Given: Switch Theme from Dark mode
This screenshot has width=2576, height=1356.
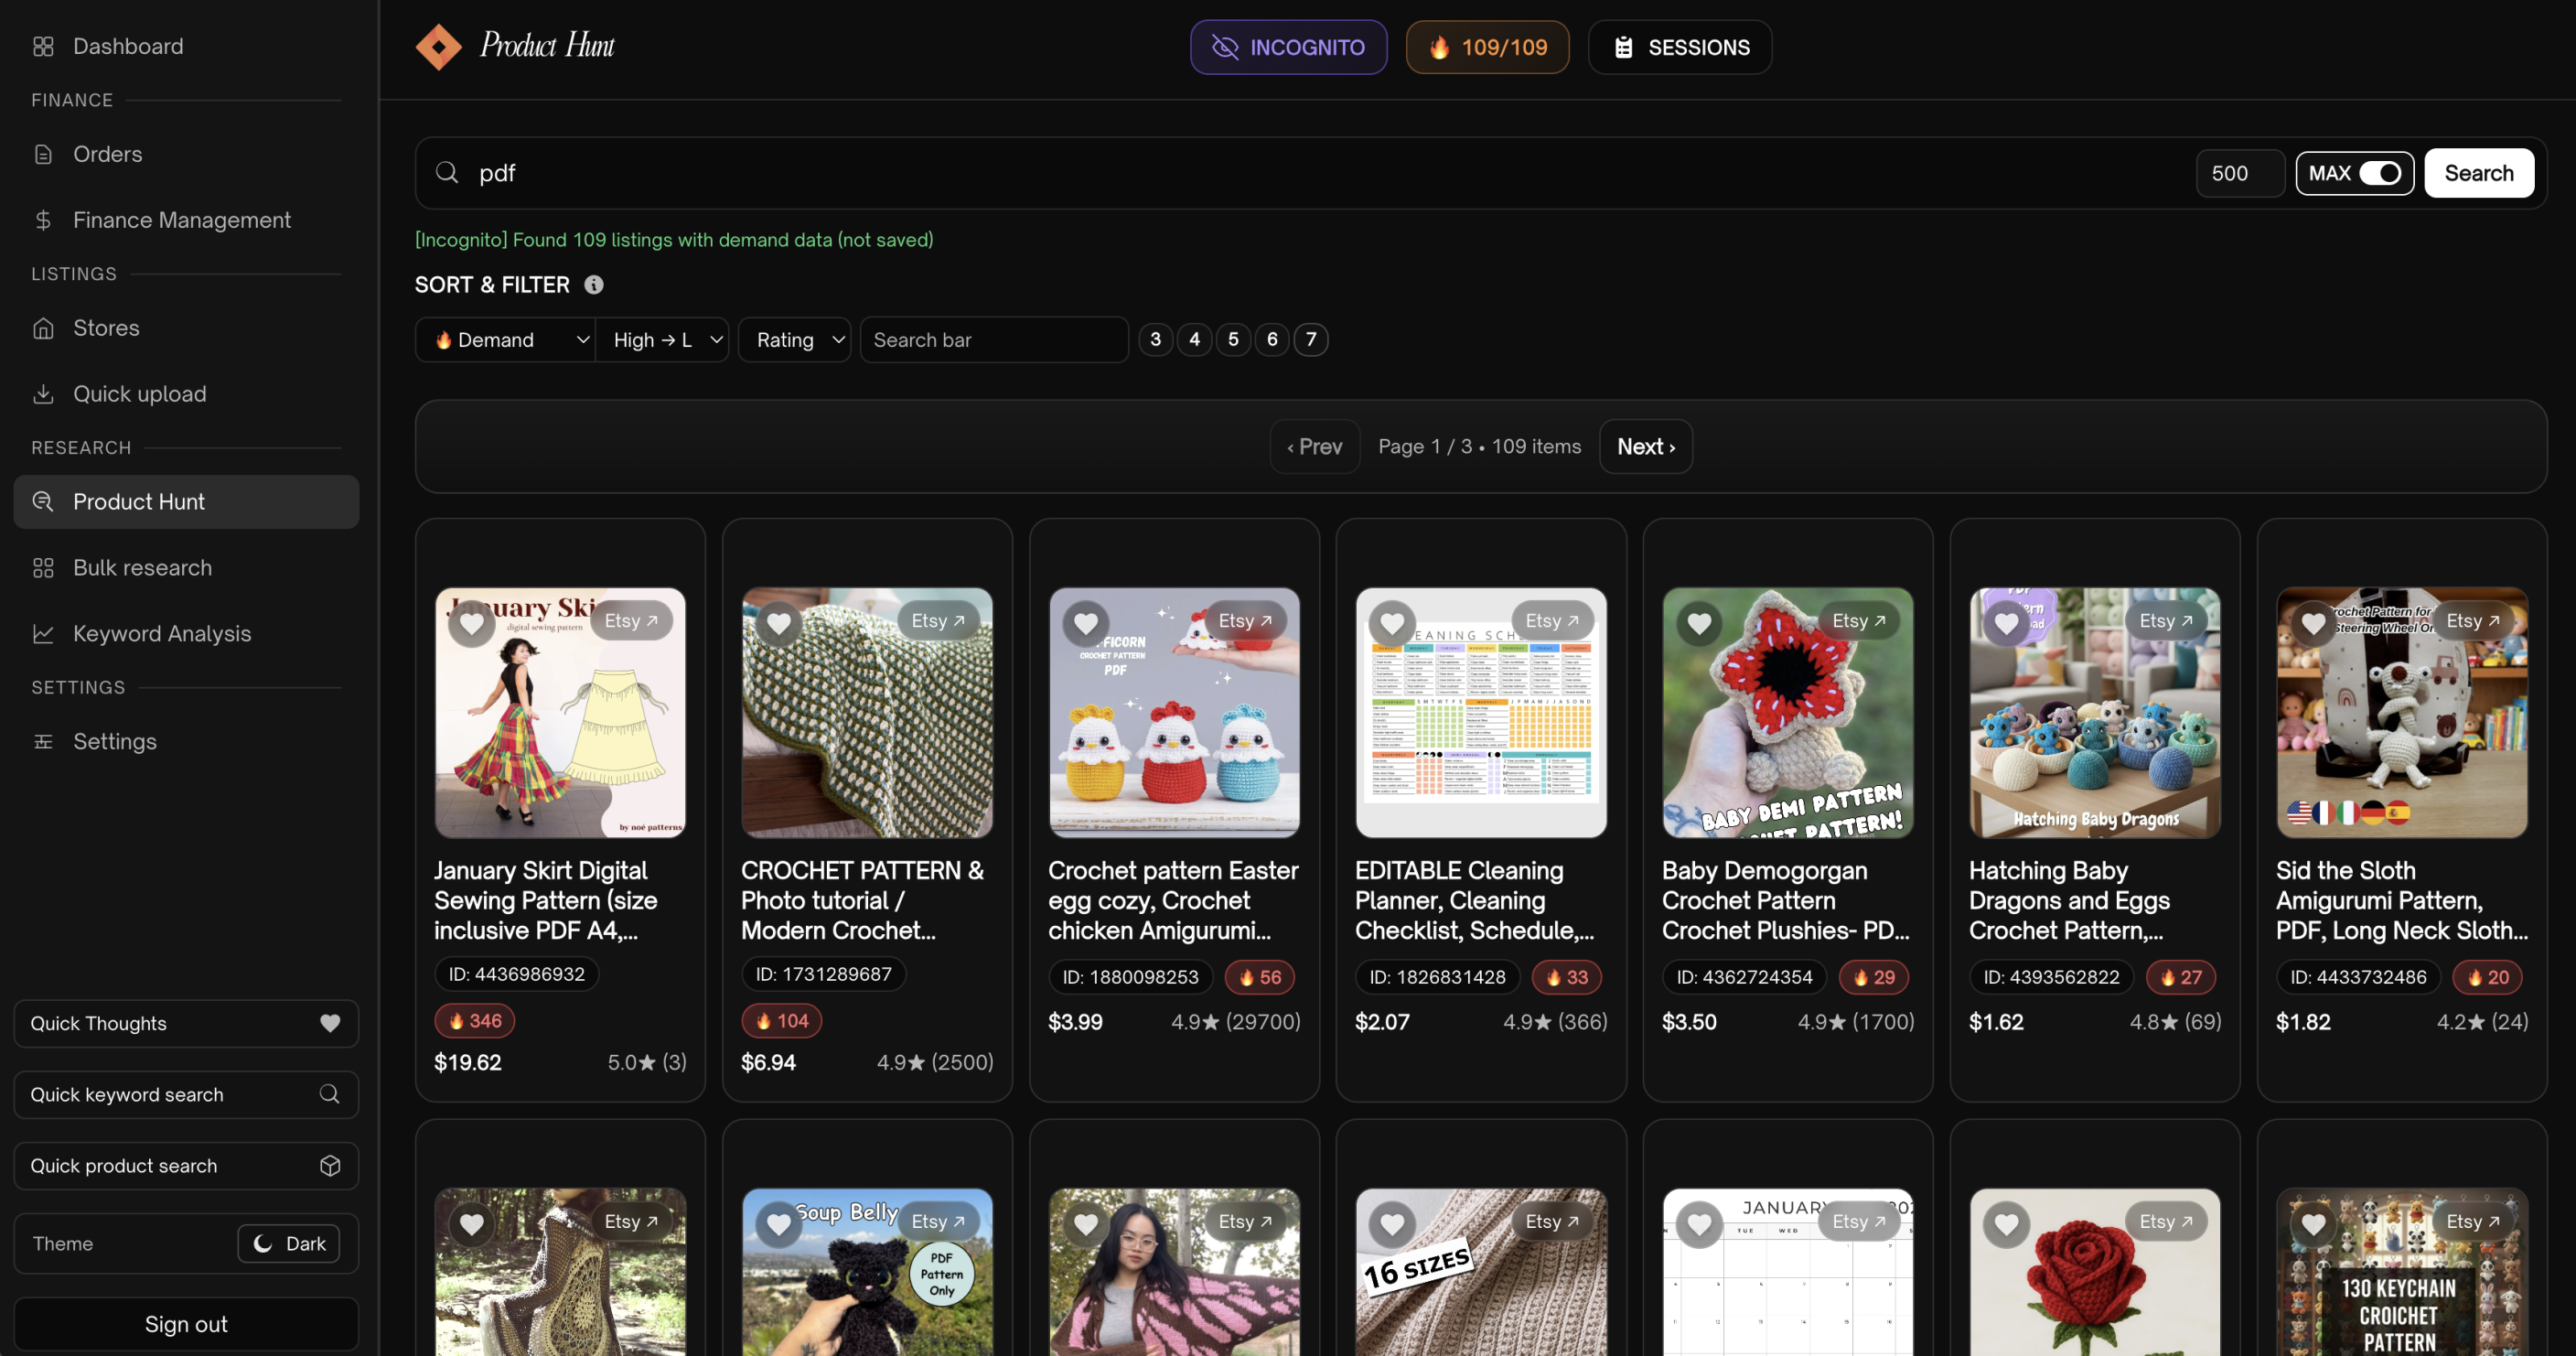Looking at the screenshot, I should 289,1243.
